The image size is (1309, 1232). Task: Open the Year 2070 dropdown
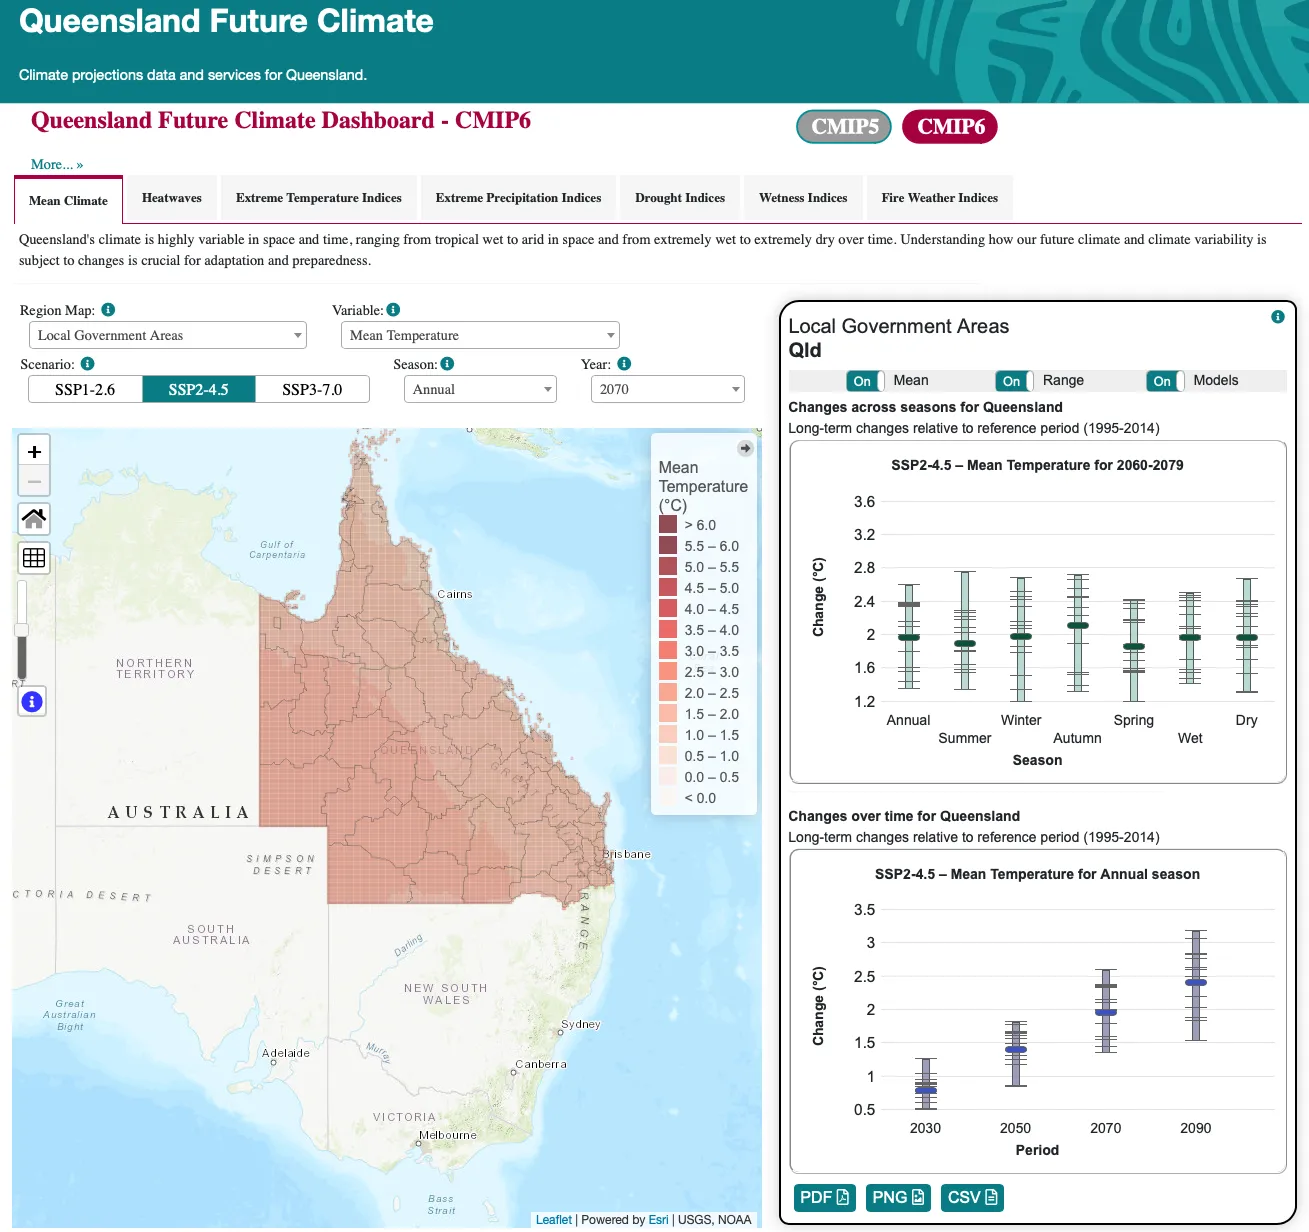[x=667, y=390]
